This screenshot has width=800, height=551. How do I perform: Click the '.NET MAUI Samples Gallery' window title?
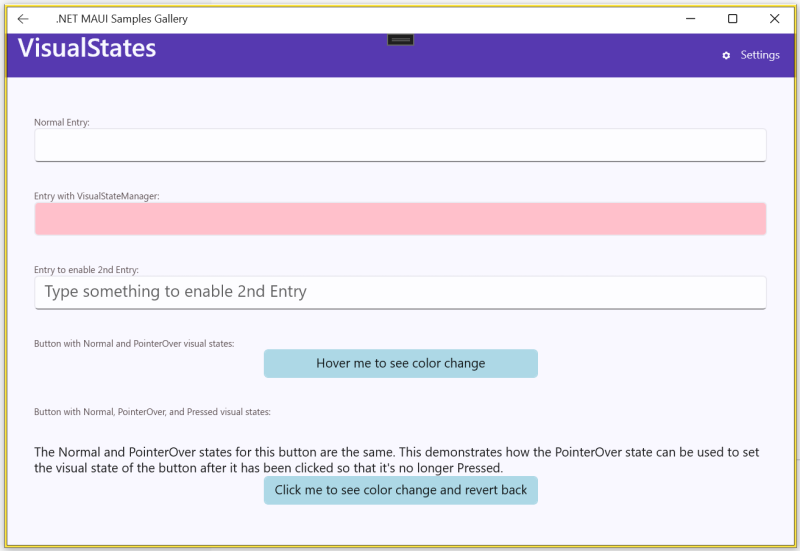point(121,19)
